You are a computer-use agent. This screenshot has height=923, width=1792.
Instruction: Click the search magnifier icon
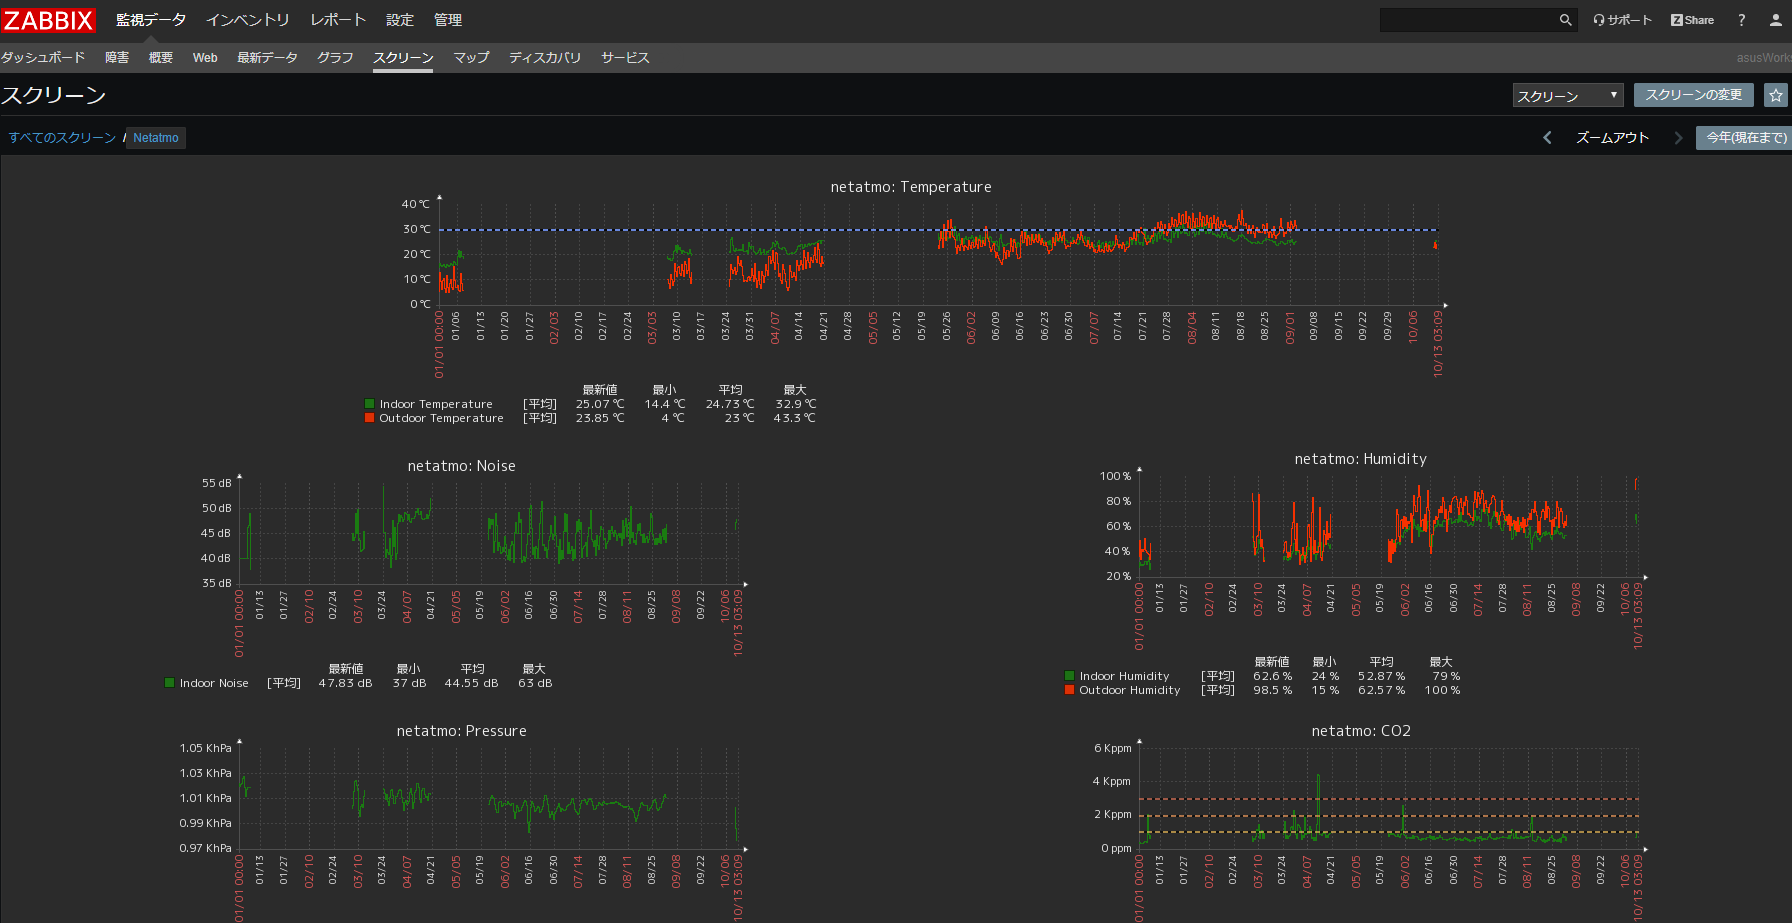(1565, 20)
